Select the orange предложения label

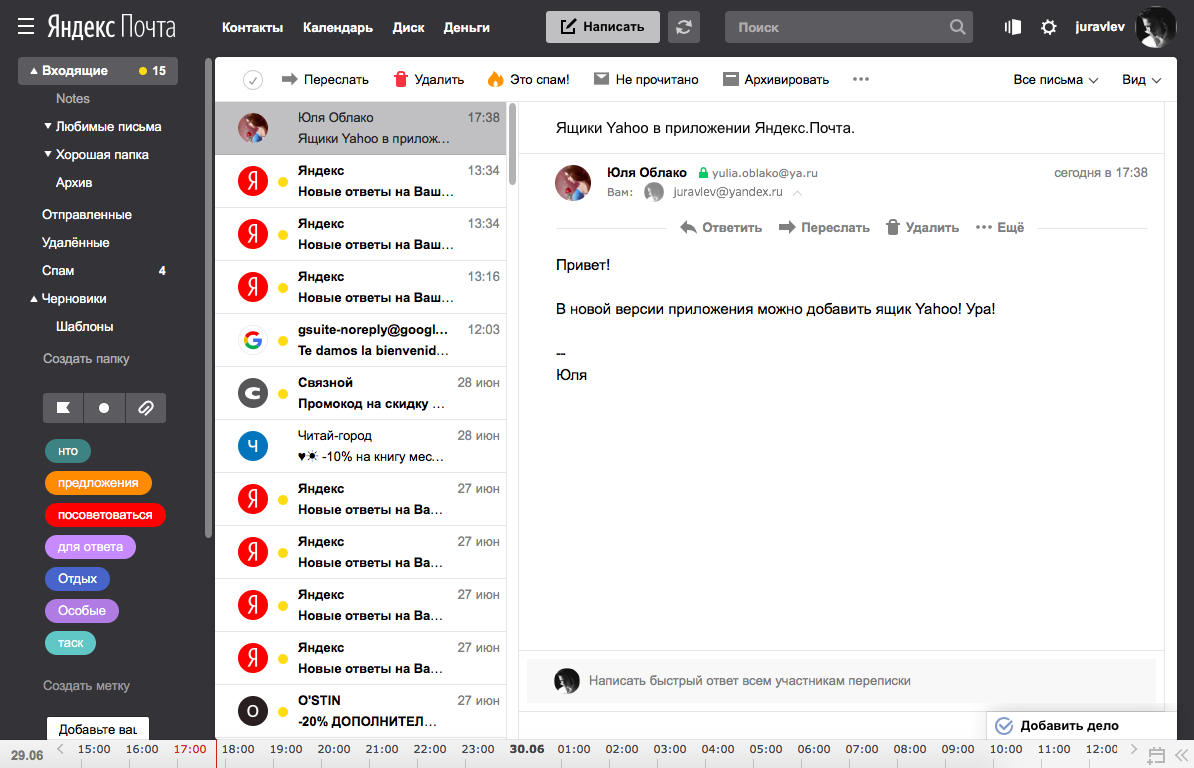point(98,483)
